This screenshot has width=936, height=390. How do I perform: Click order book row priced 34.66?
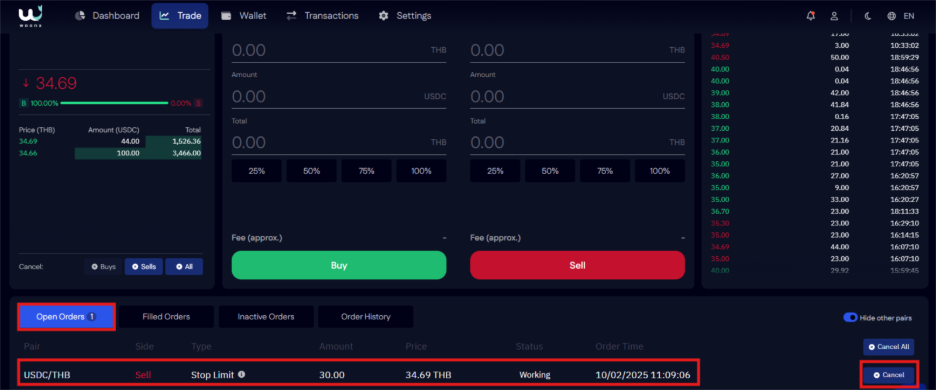[110, 153]
